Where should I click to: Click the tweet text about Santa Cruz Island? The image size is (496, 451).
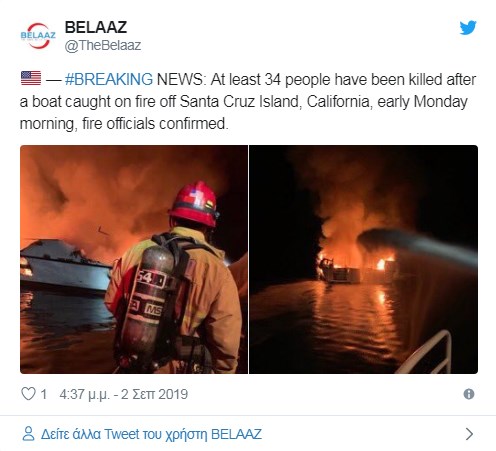[x=248, y=101]
